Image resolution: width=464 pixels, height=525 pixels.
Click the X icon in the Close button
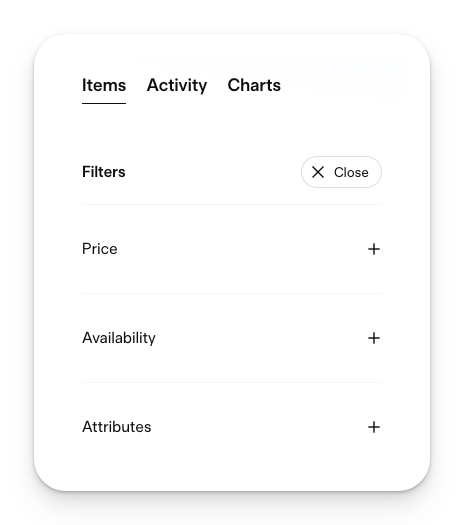318,172
